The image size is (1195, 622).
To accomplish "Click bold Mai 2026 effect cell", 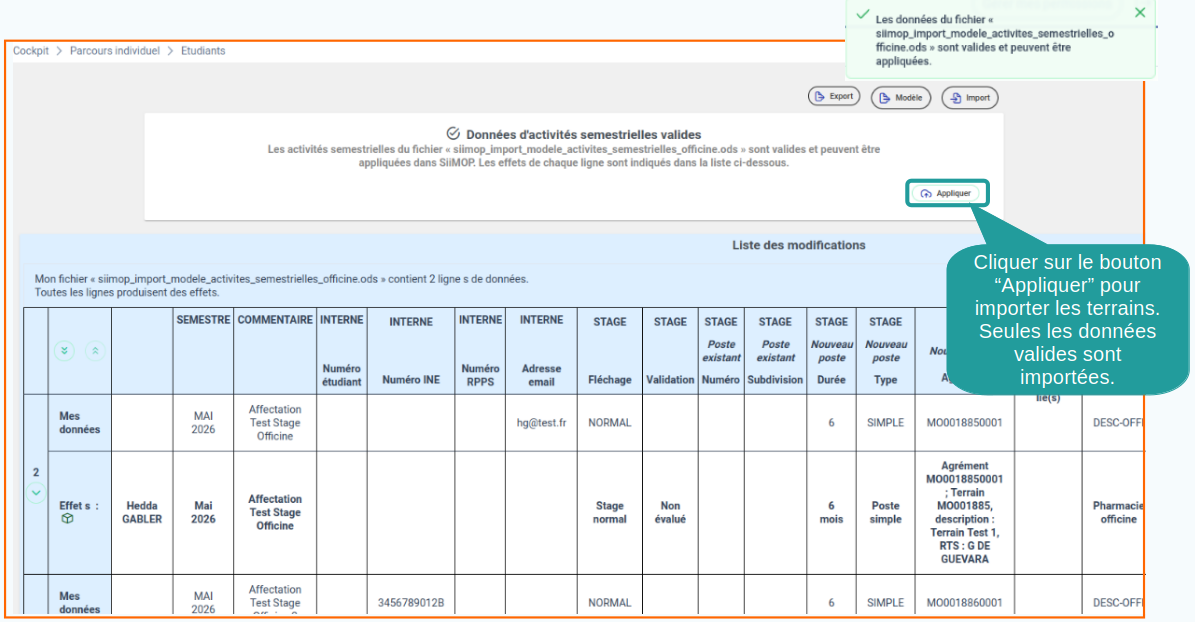I will point(203,512).
